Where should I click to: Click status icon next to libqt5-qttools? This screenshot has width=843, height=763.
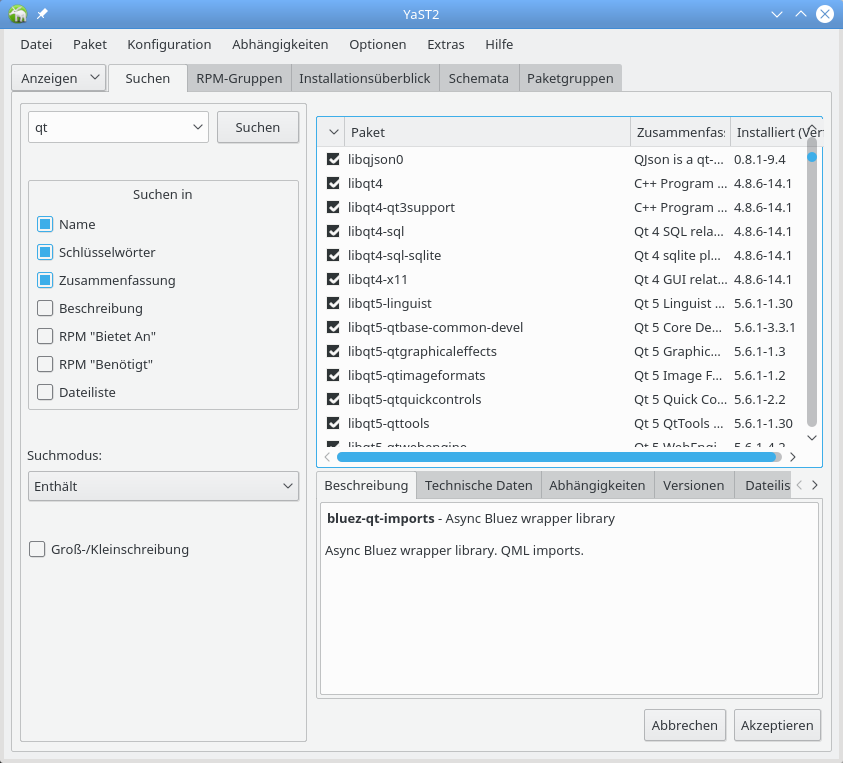[x=334, y=423]
